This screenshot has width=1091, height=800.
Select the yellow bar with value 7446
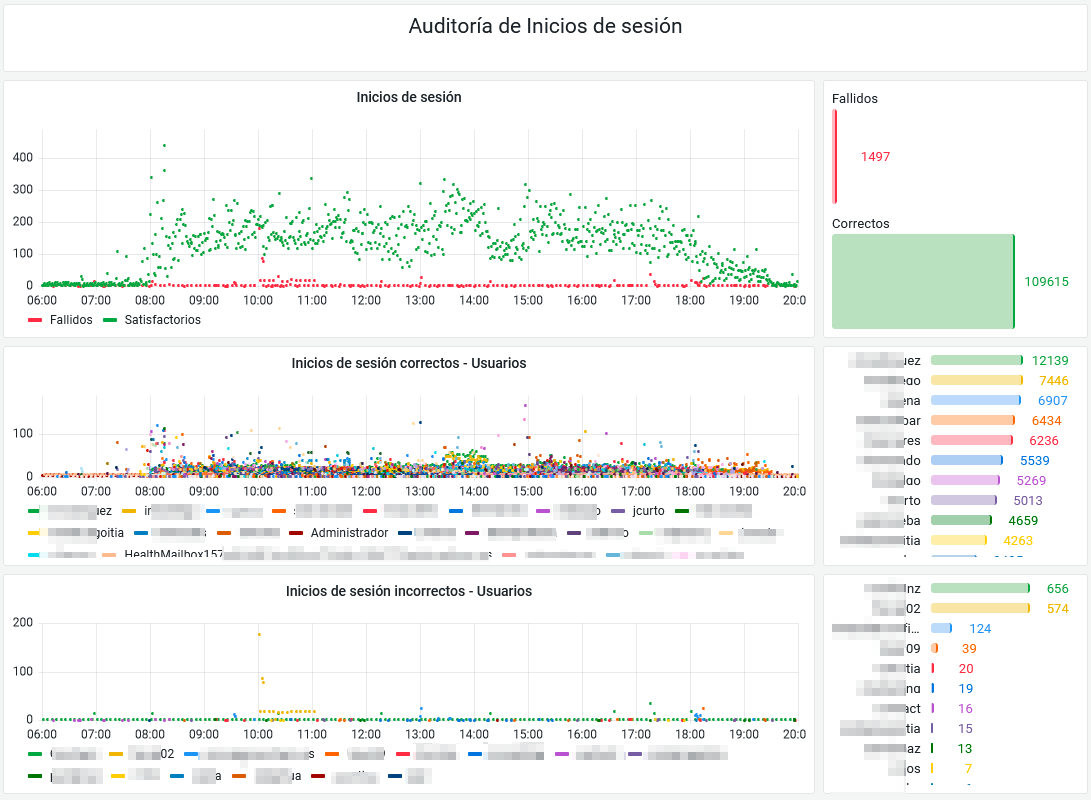[x=976, y=380]
